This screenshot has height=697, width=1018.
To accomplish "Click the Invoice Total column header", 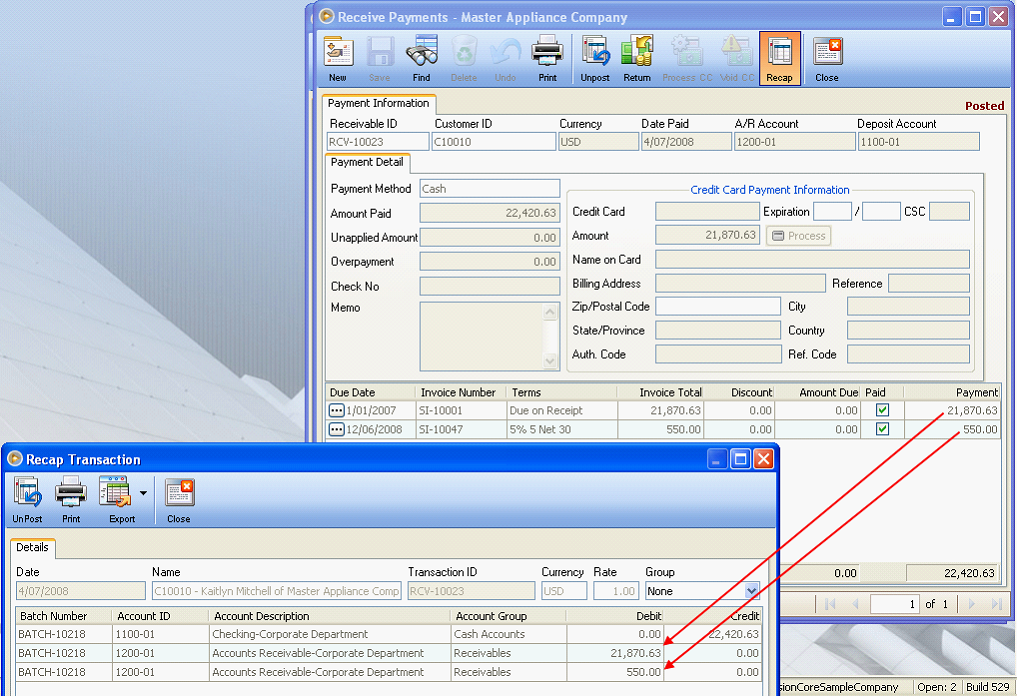I will [x=661, y=393].
